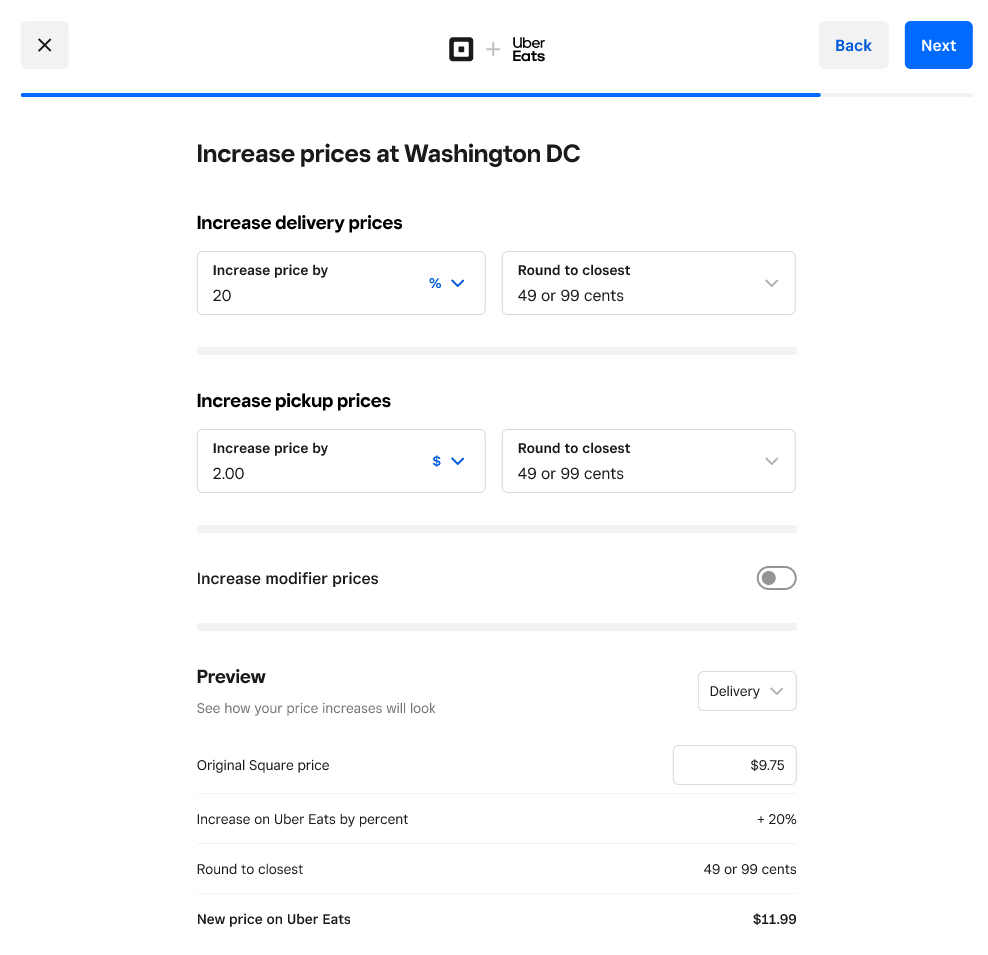This screenshot has width=988, height=955.
Task: Edit the Original Square price input
Action: [734, 765]
